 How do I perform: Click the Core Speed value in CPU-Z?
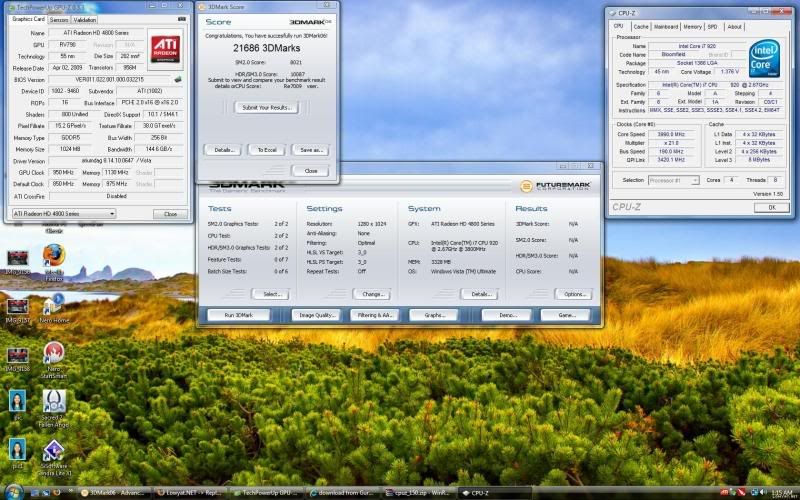click(671, 134)
